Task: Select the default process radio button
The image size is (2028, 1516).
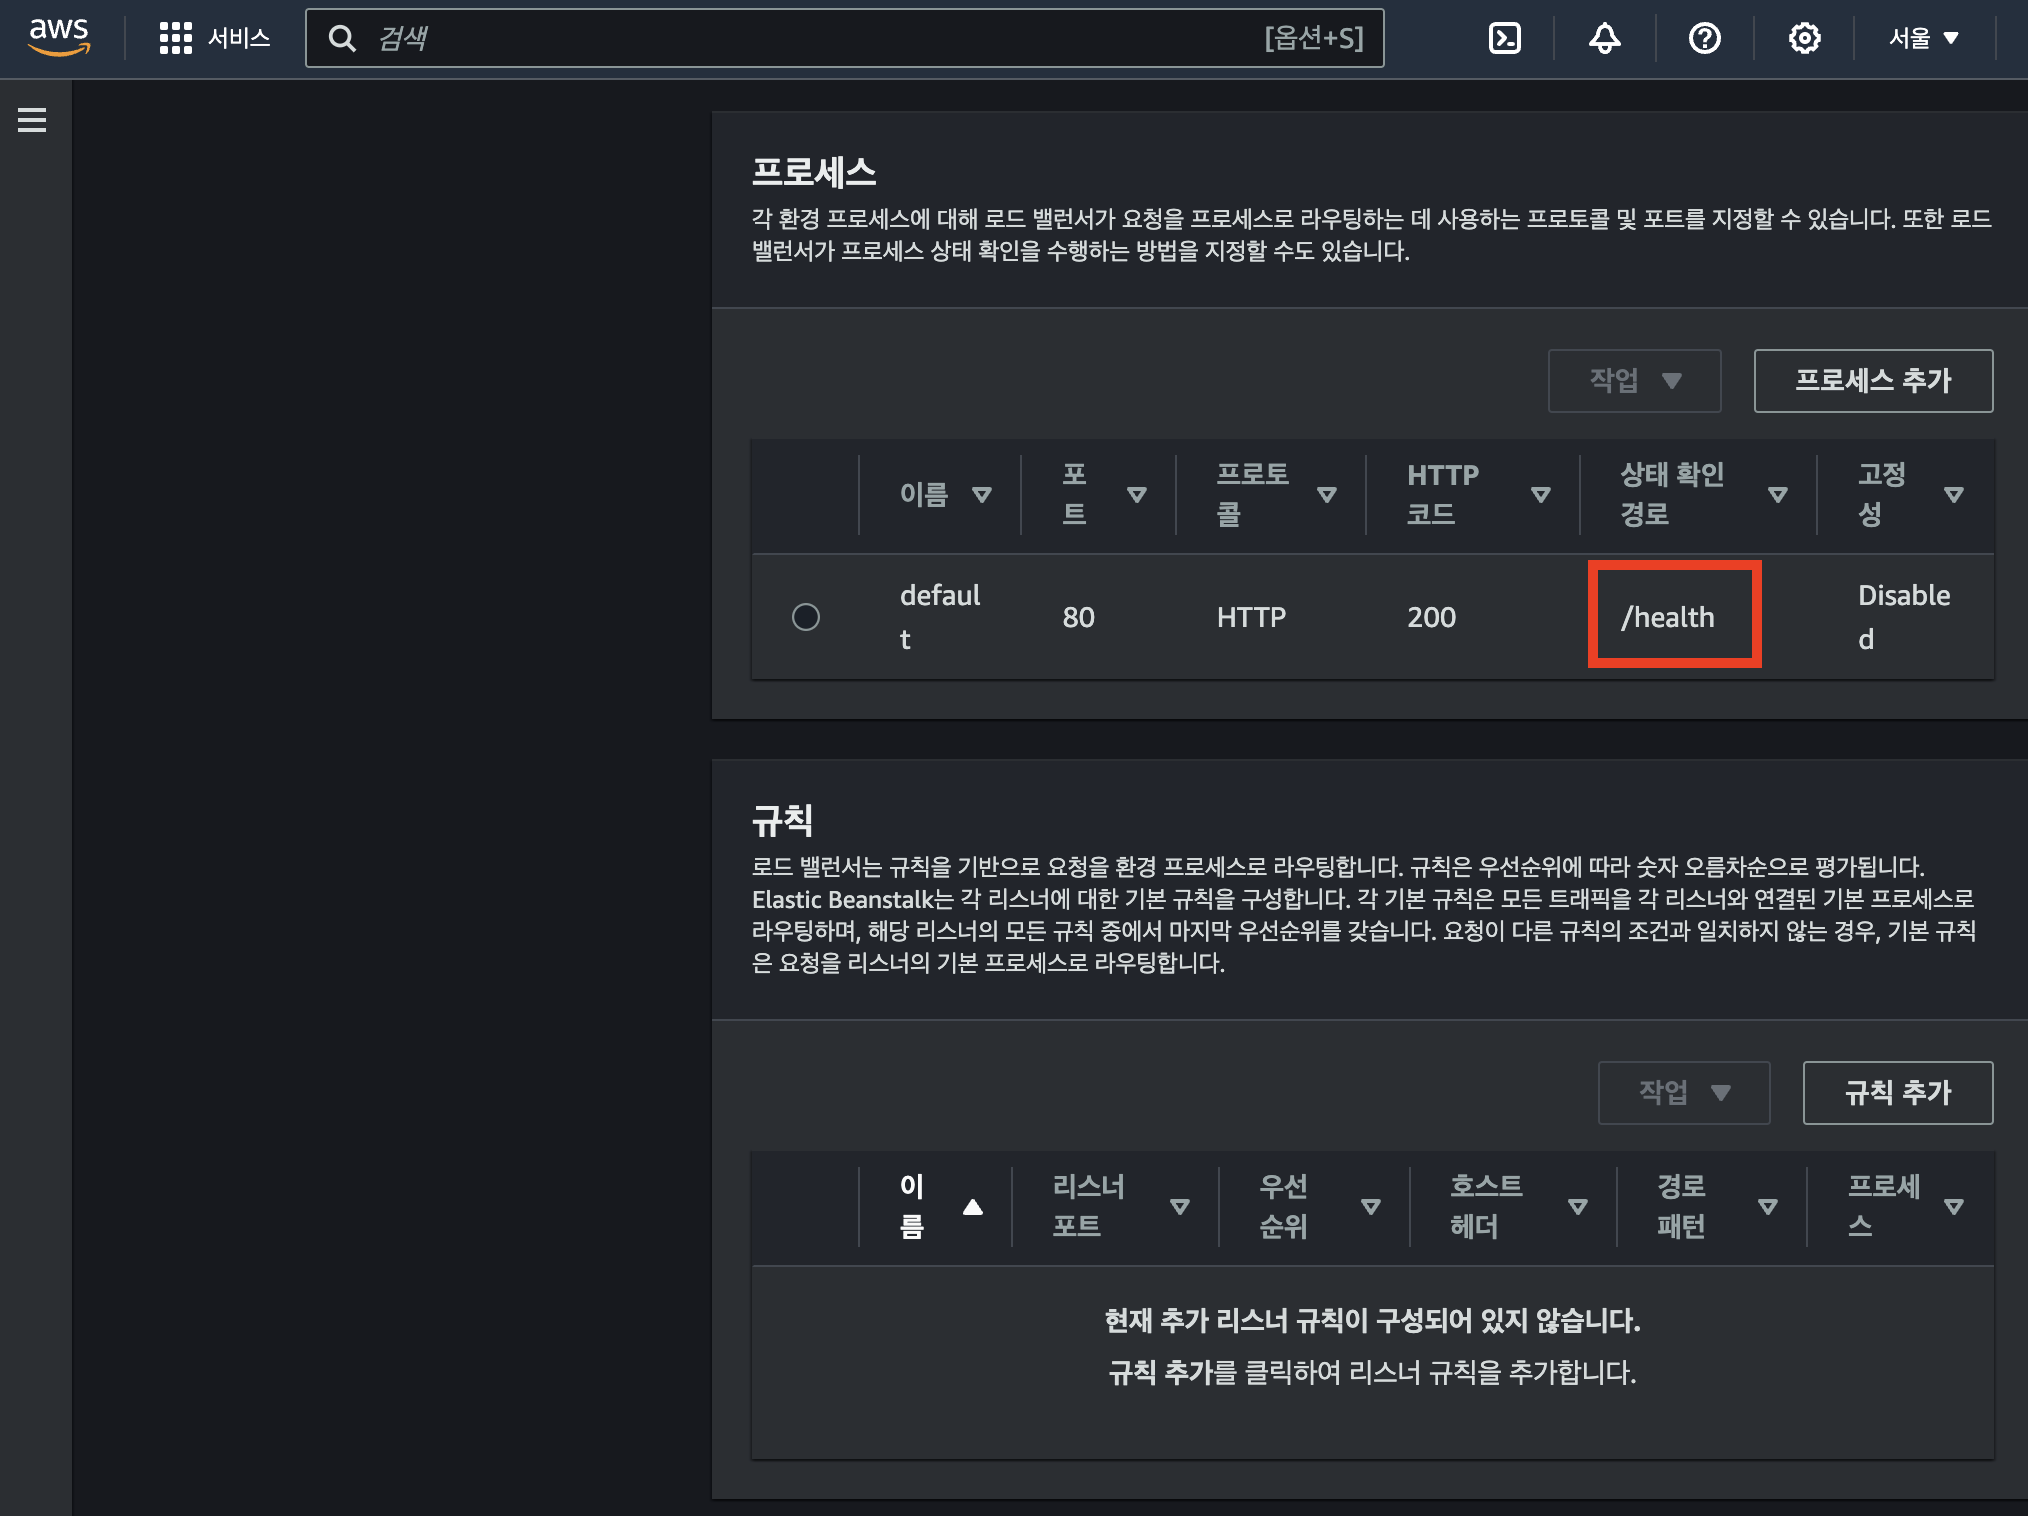Action: point(806,617)
